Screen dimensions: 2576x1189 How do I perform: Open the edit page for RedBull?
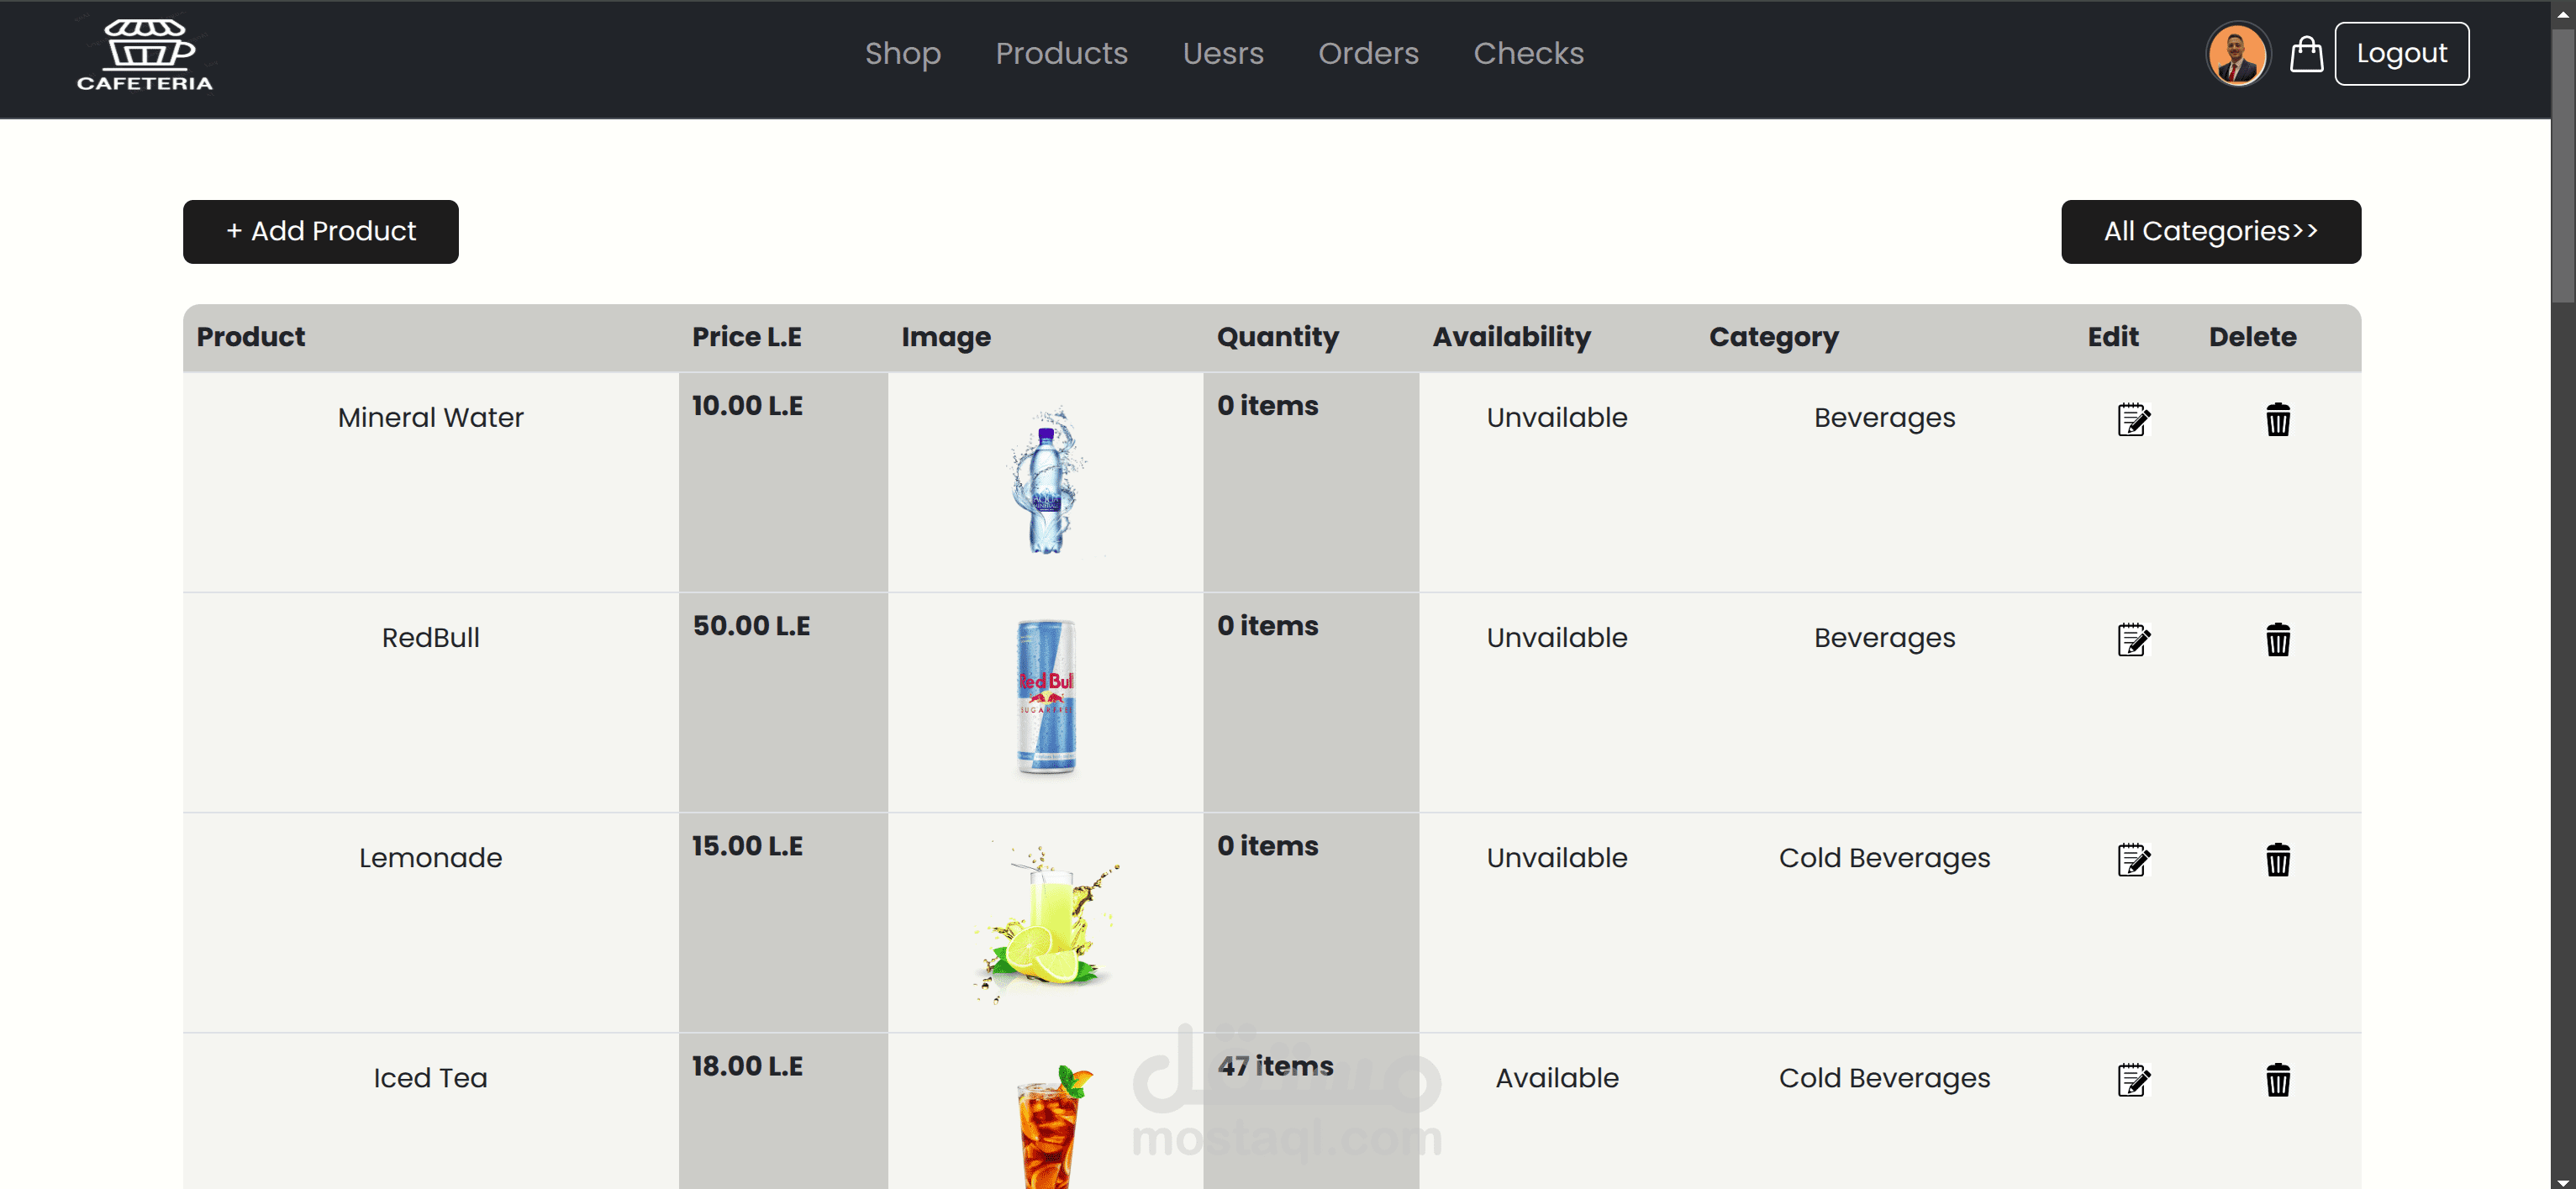tap(2132, 639)
